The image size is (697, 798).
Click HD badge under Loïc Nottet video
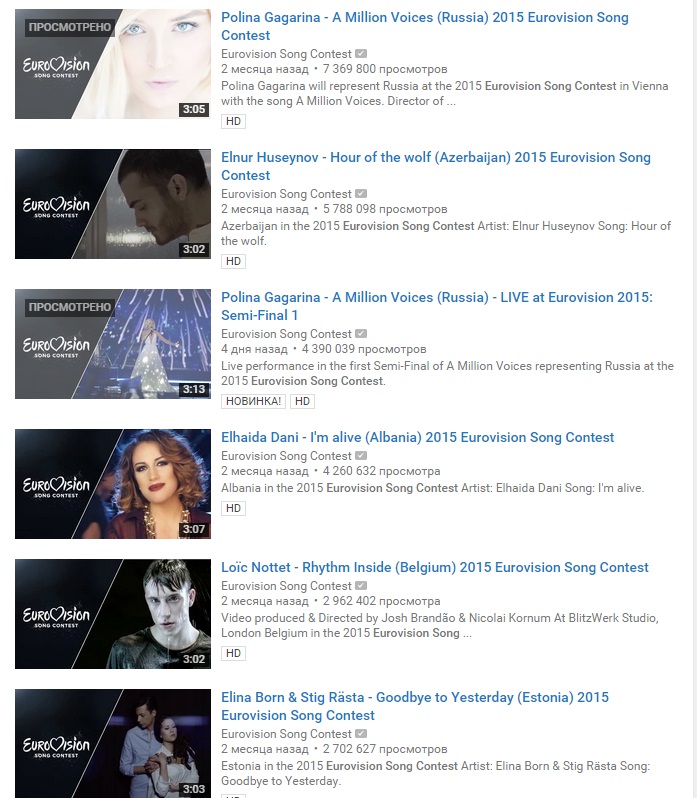[234, 653]
